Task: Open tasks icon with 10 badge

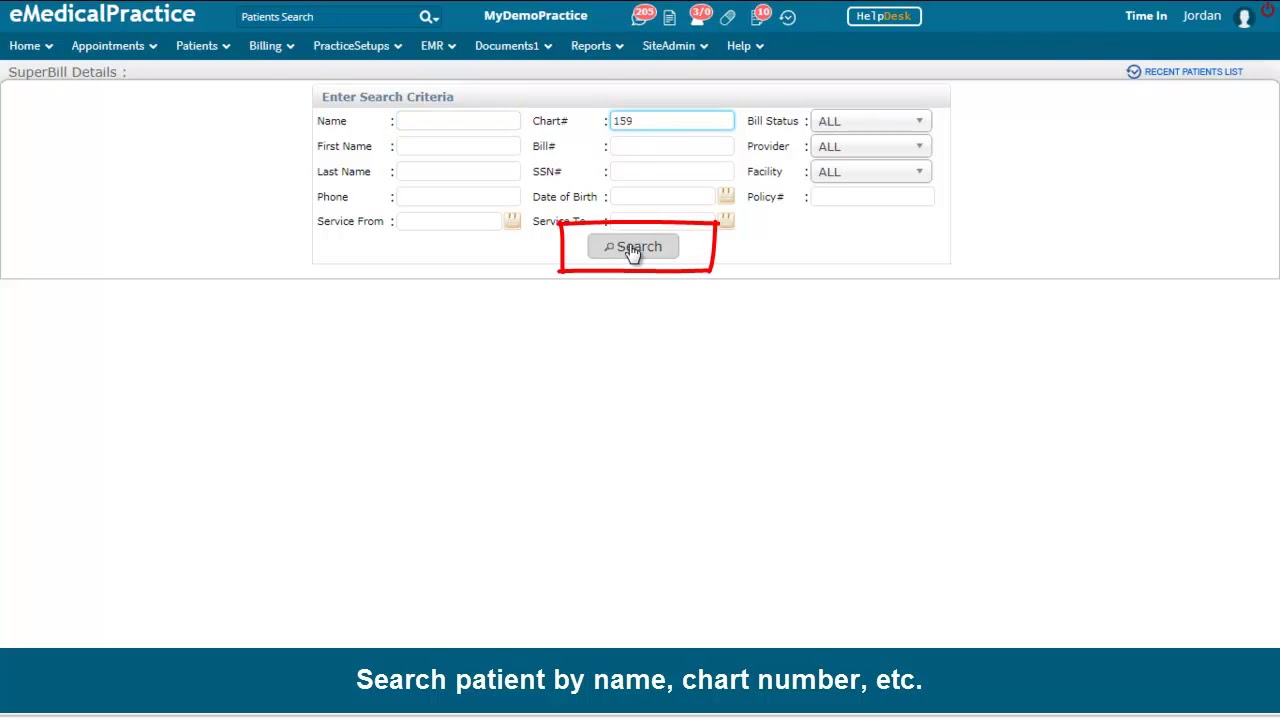Action: 759,16
